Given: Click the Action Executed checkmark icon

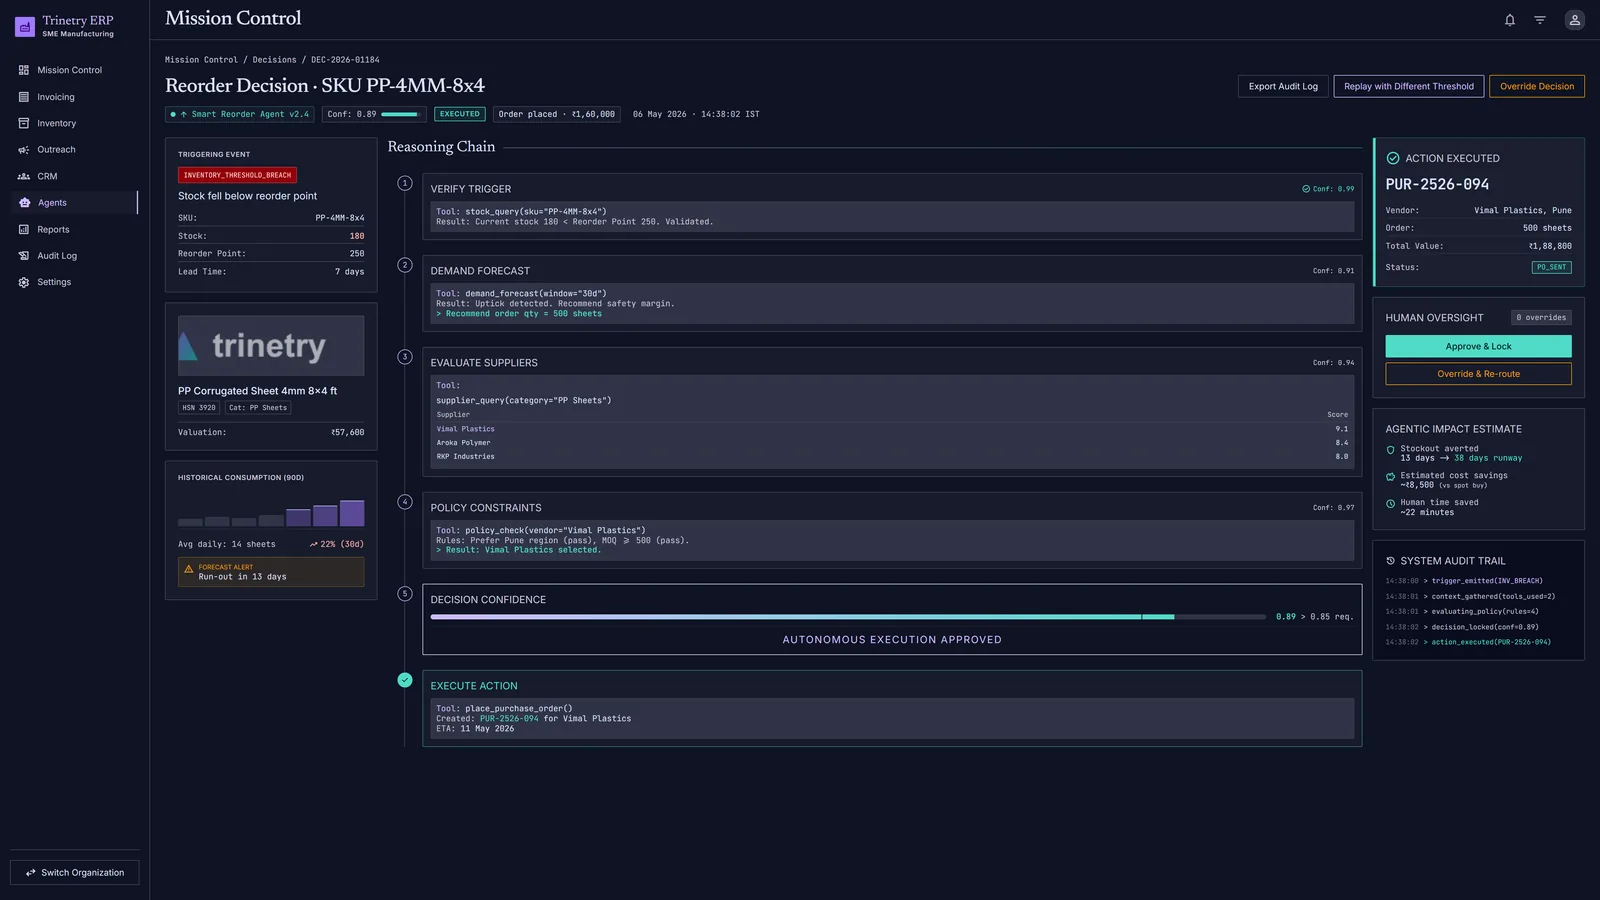Looking at the screenshot, I should tap(1393, 158).
